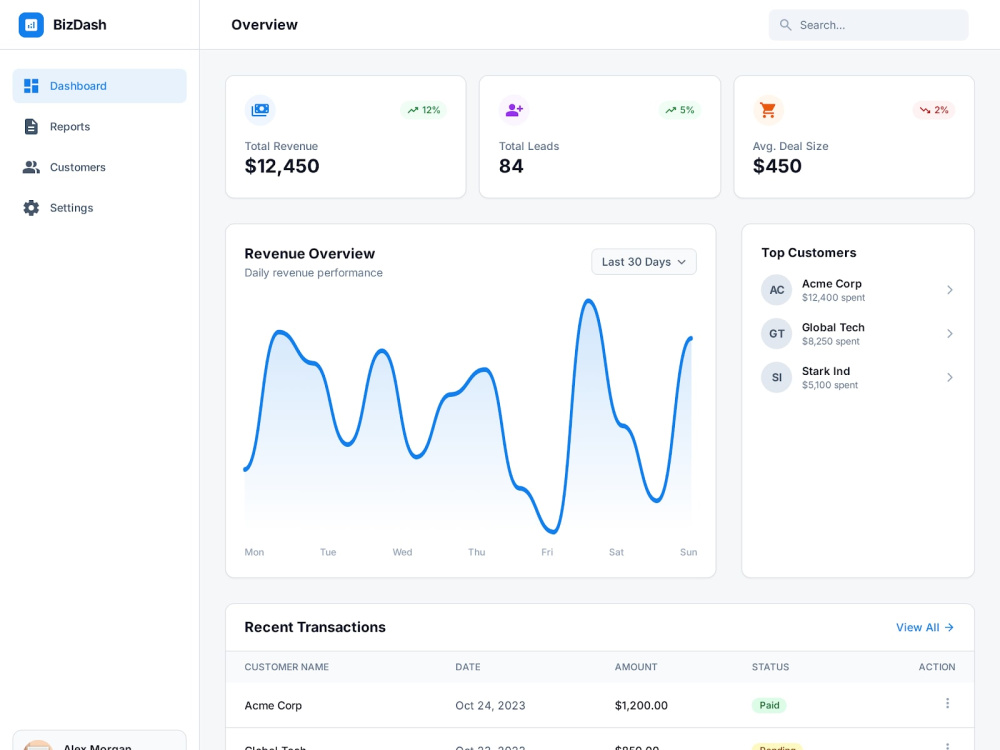This screenshot has height=750, width=1000.
Task: Open the Settings menu item
Action: click(x=99, y=208)
